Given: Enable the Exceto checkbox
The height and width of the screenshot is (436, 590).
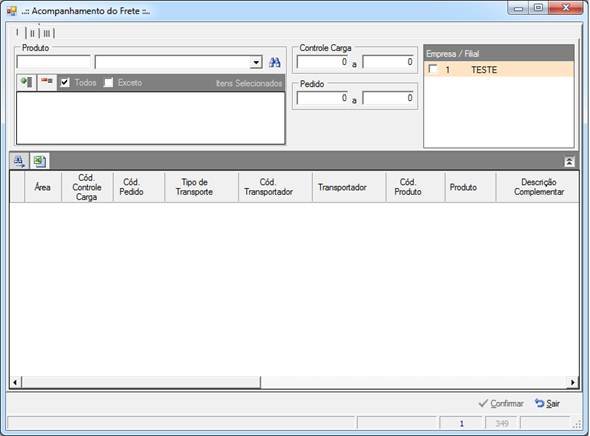Looking at the screenshot, I should (x=108, y=82).
